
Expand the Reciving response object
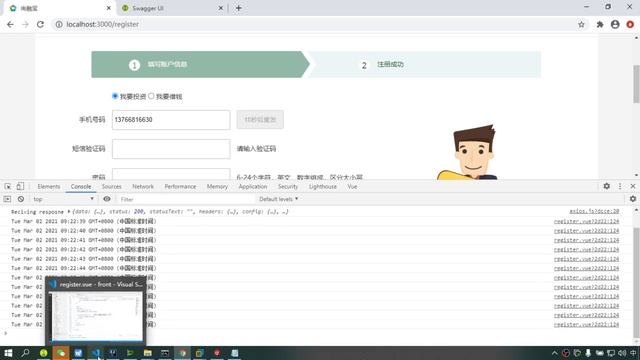(x=69, y=212)
